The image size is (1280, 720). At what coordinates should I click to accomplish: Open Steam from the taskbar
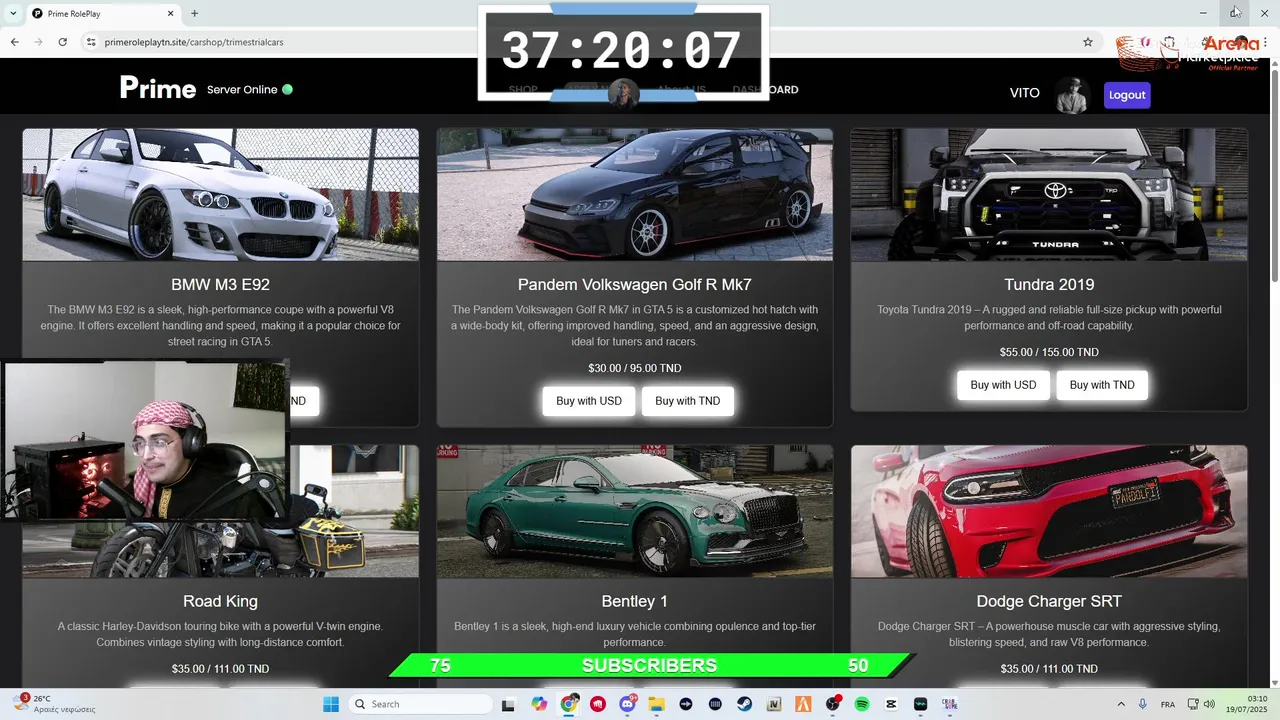[745, 704]
